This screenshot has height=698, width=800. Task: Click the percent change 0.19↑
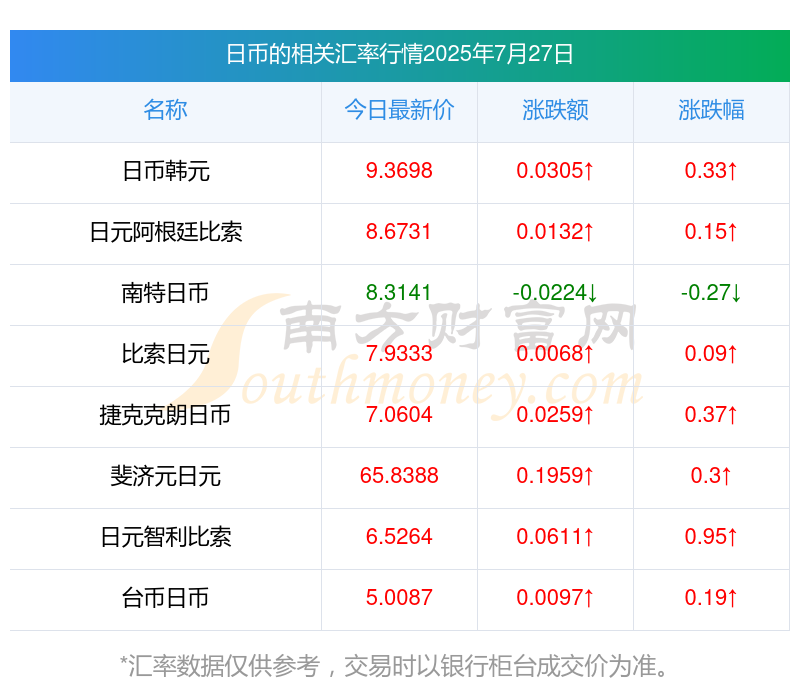tap(711, 597)
